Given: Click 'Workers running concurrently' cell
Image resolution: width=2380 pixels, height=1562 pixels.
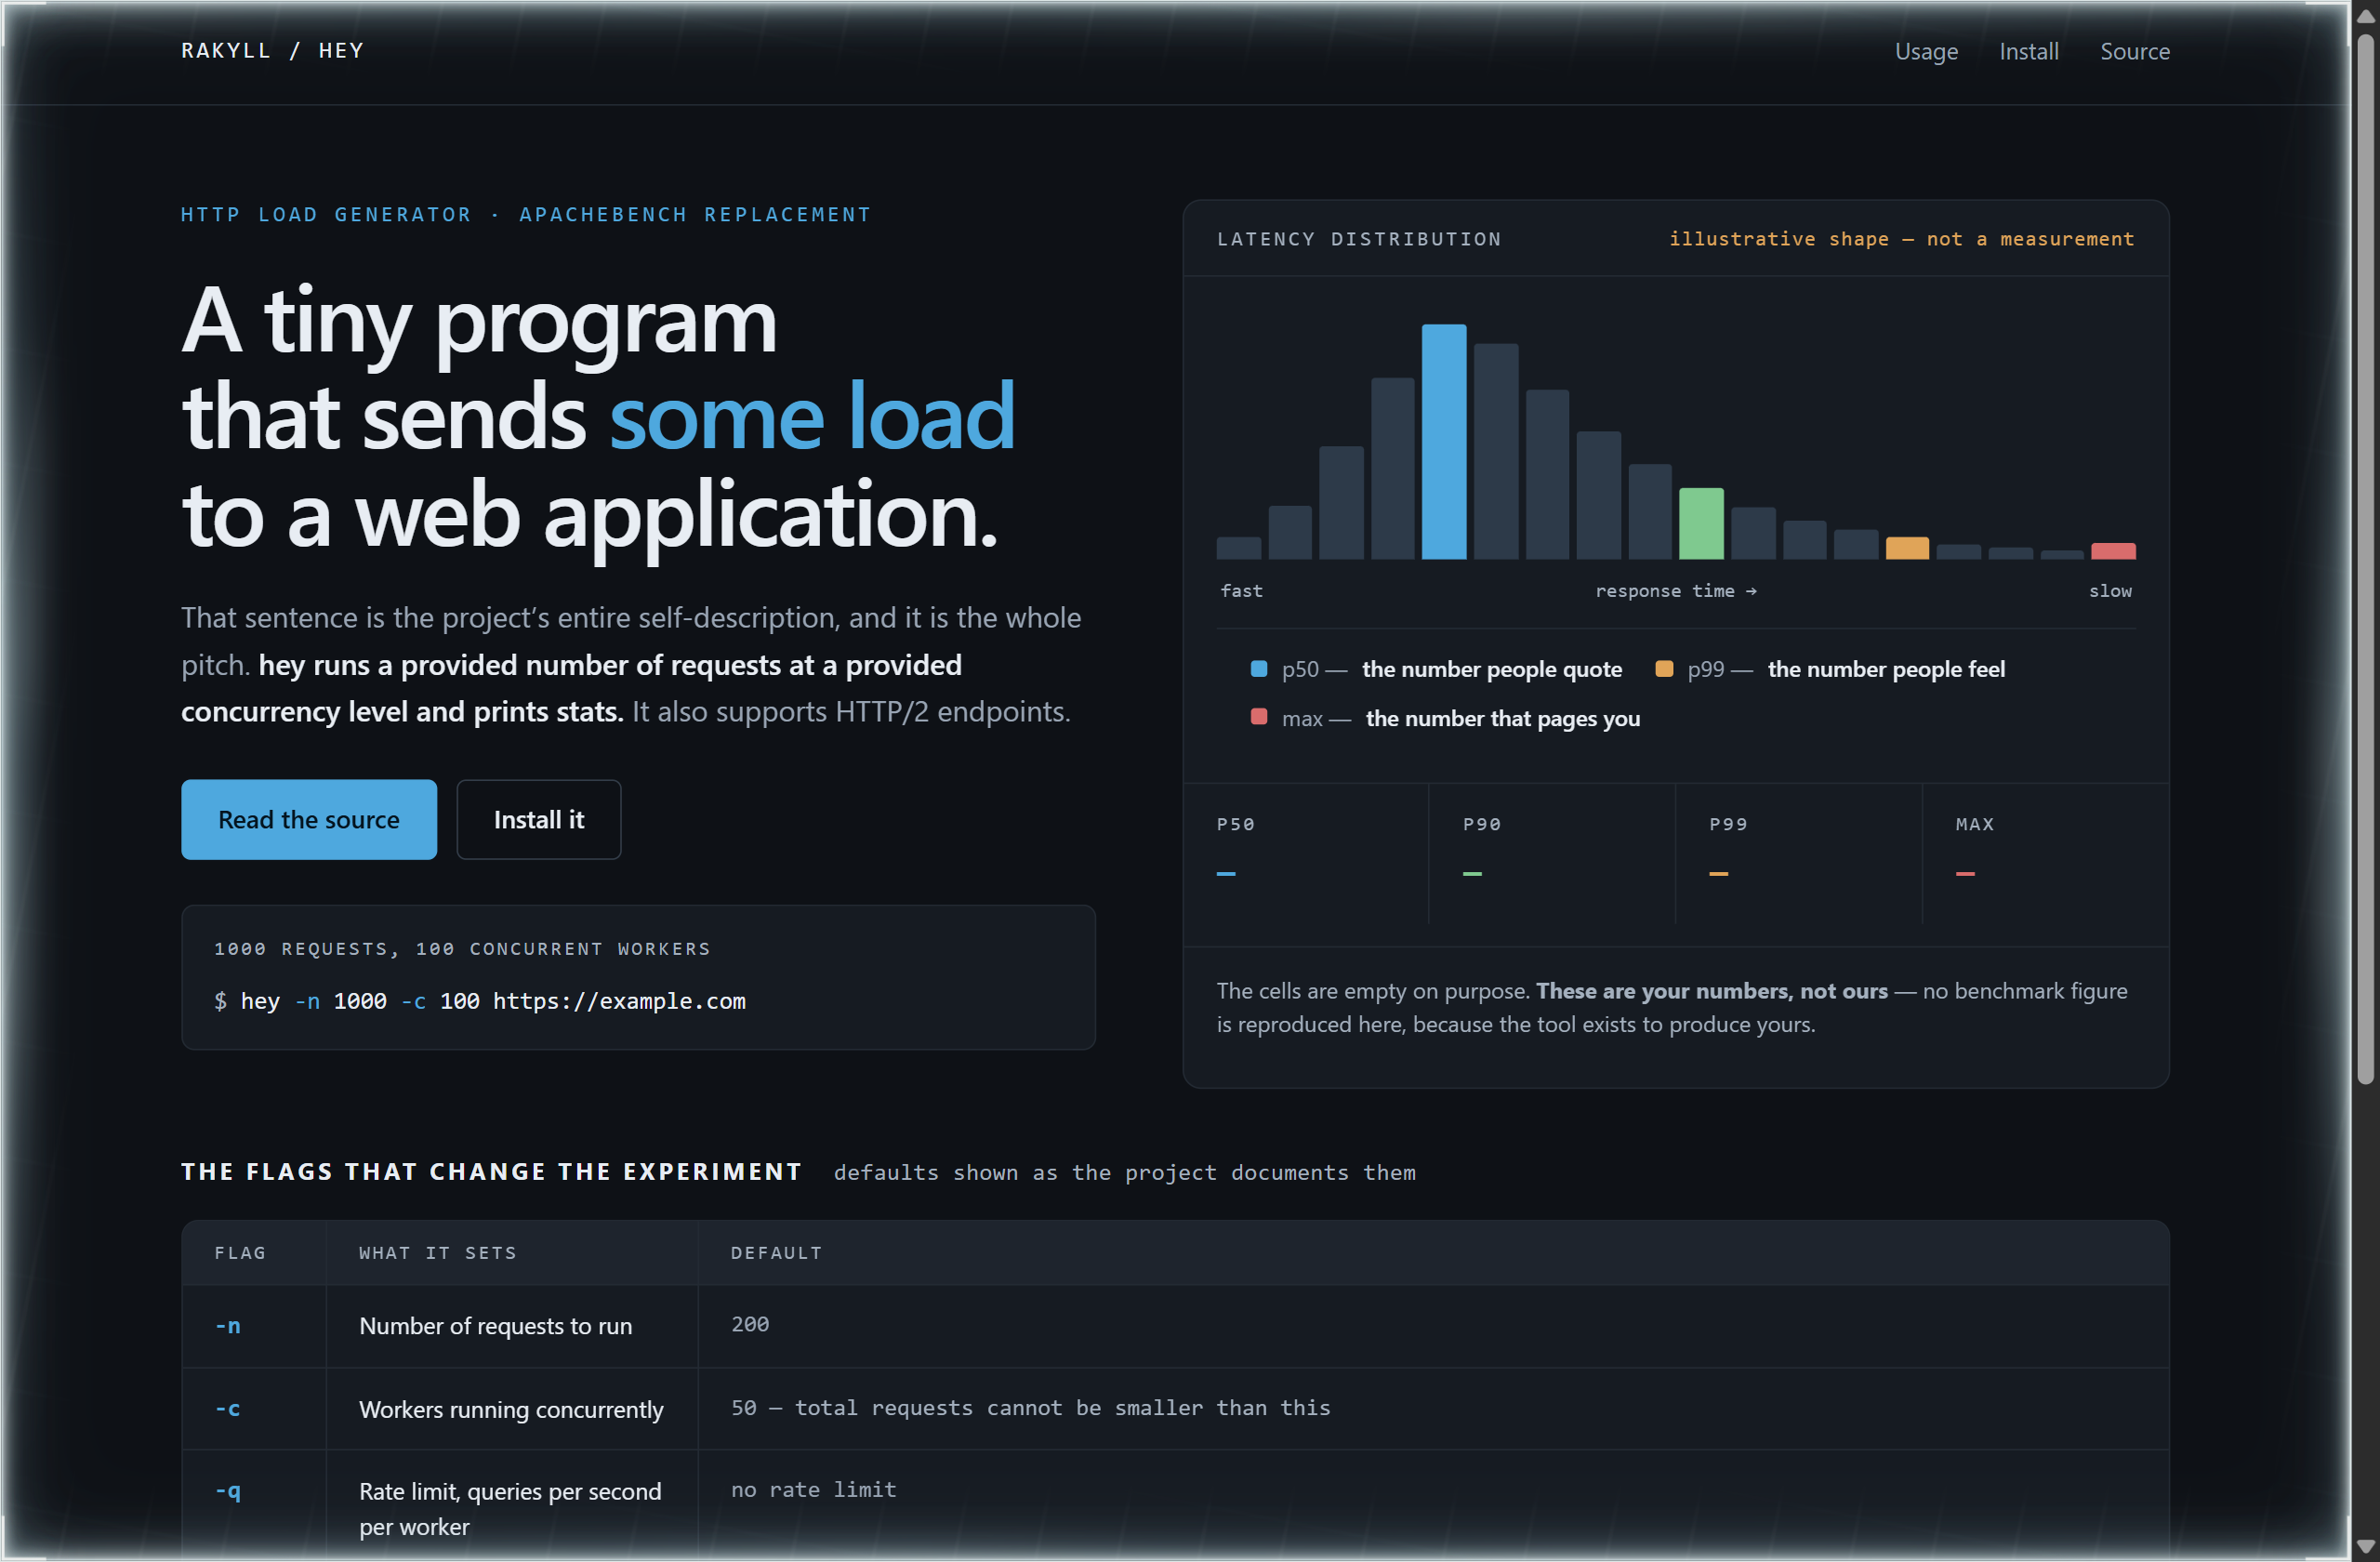Looking at the screenshot, I should pos(512,1409).
